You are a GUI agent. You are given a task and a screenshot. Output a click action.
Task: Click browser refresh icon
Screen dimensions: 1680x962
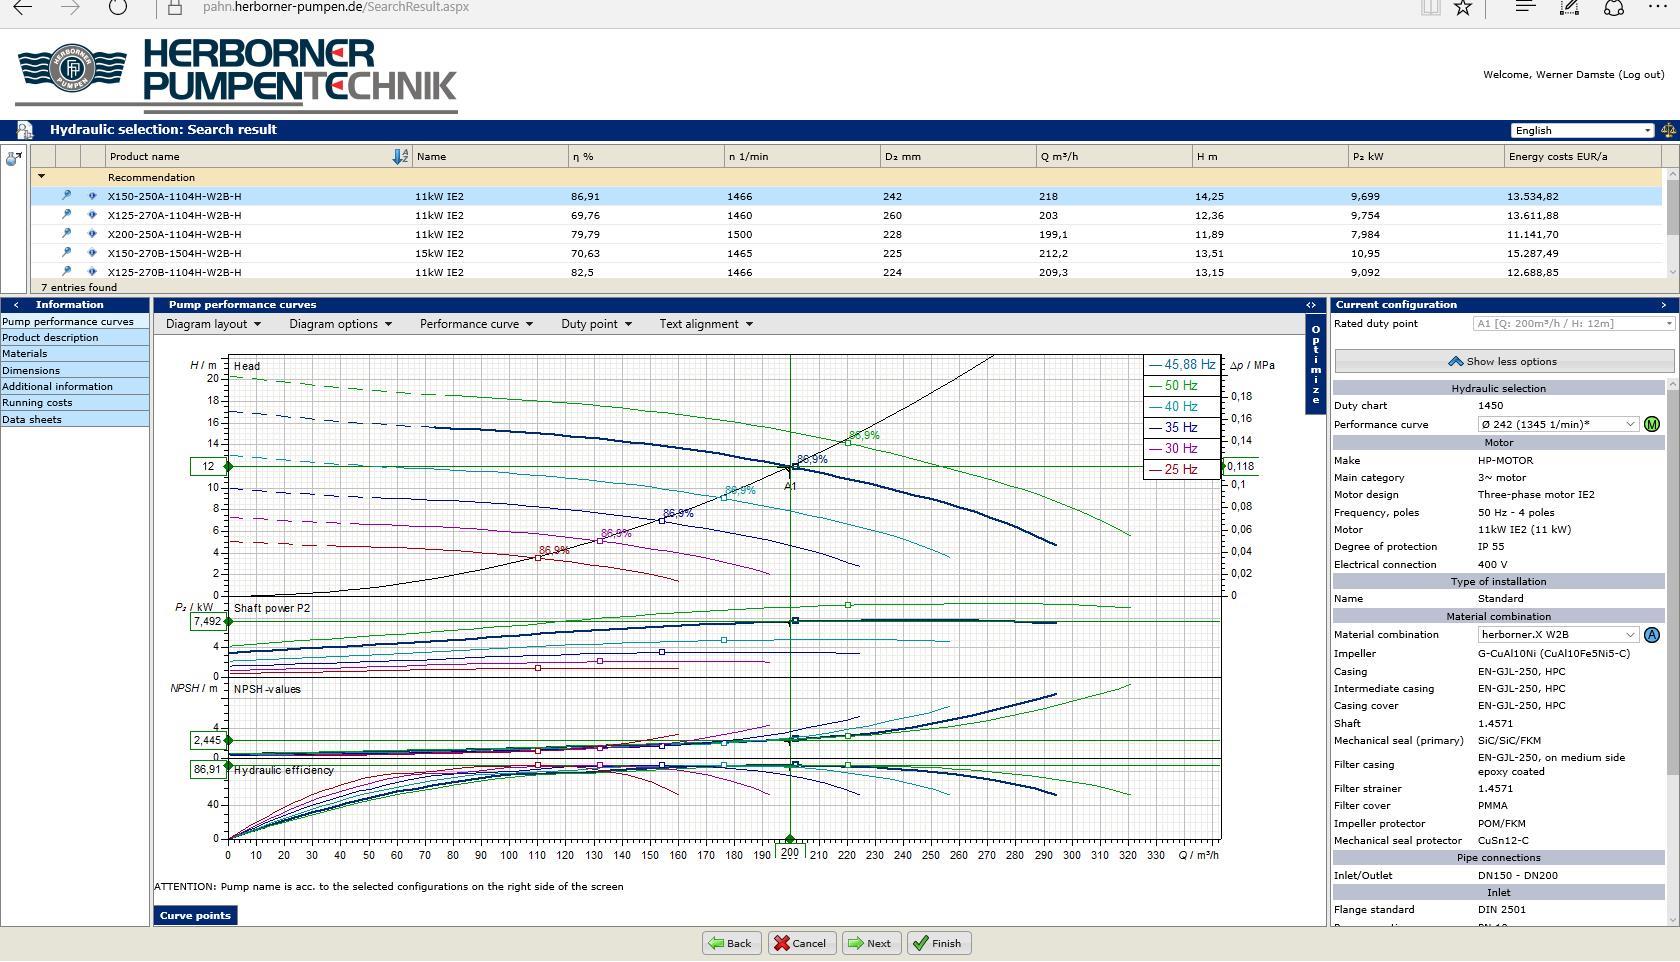click(x=118, y=7)
